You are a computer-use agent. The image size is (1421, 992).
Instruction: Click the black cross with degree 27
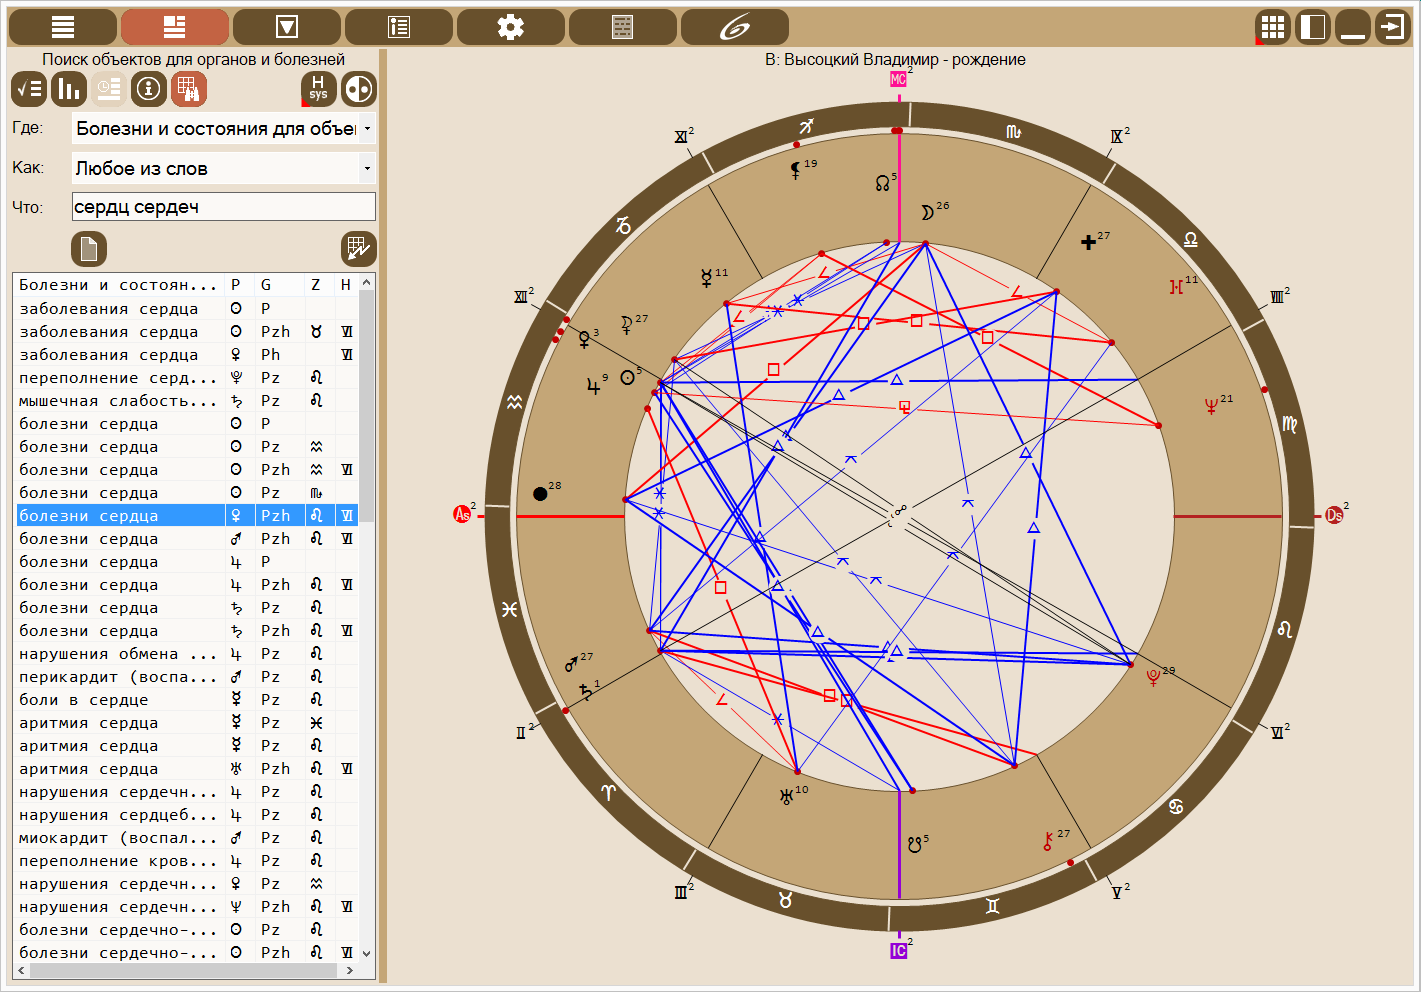(1089, 242)
